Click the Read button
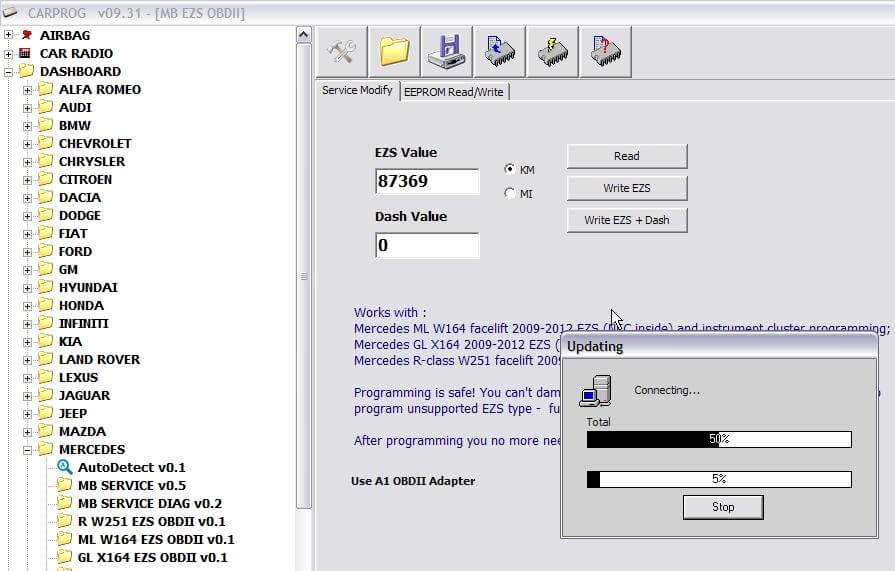The width and height of the screenshot is (895, 571). 627,156
